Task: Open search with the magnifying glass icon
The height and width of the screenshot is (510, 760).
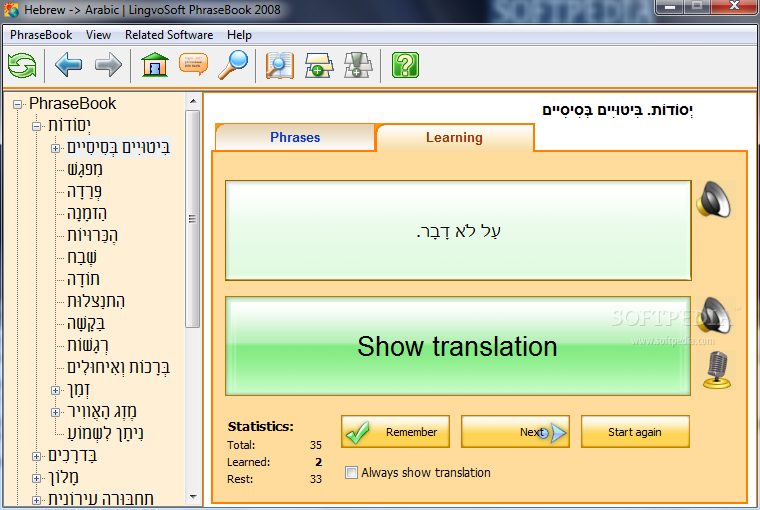Action: coord(233,65)
